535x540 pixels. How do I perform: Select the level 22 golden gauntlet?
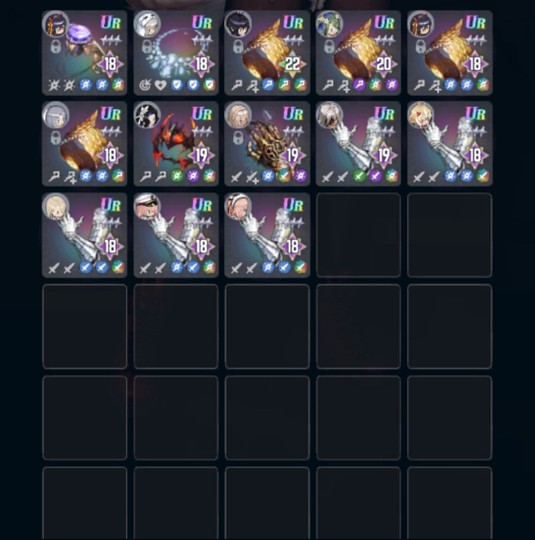[267, 53]
